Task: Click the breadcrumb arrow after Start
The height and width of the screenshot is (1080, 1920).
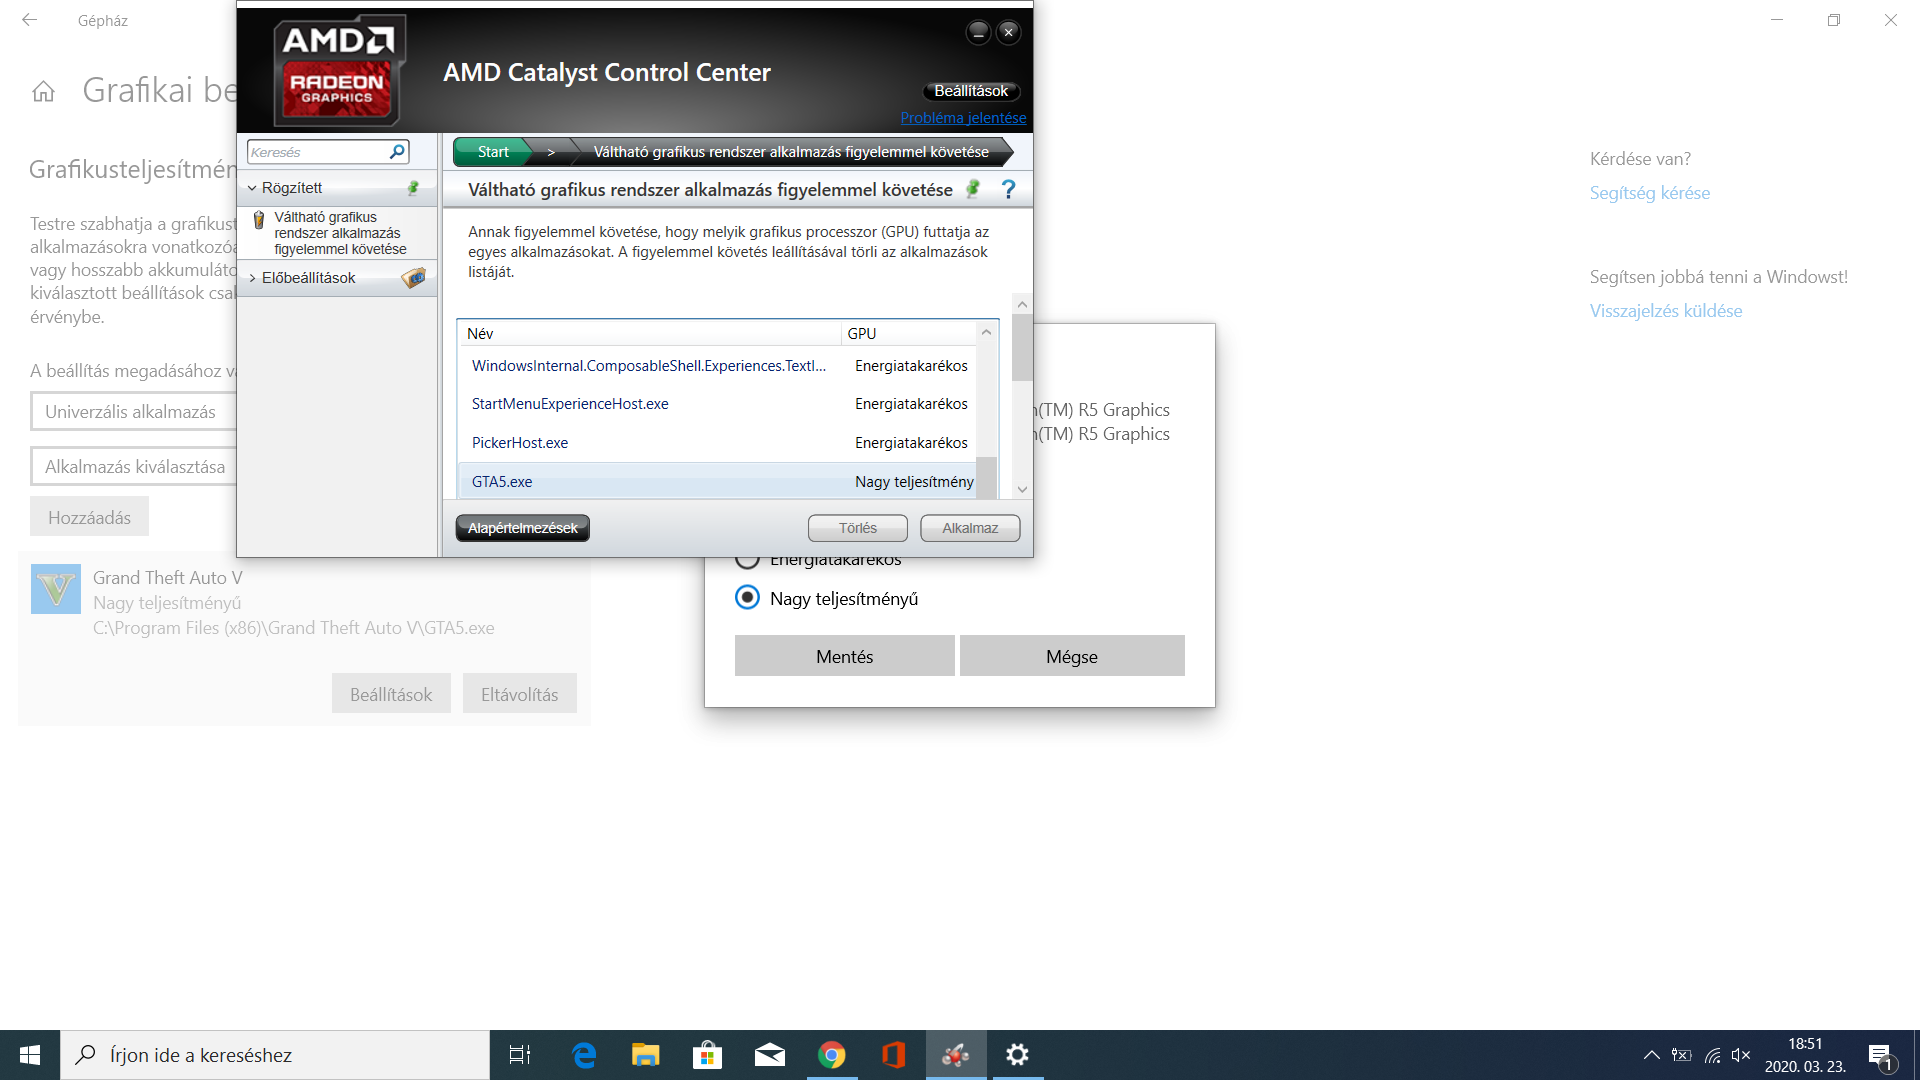Action: 551,152
